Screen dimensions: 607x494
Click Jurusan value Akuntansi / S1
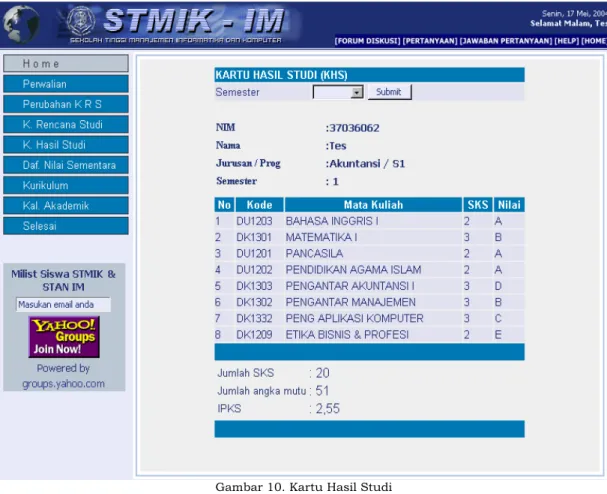click(367, 164)
